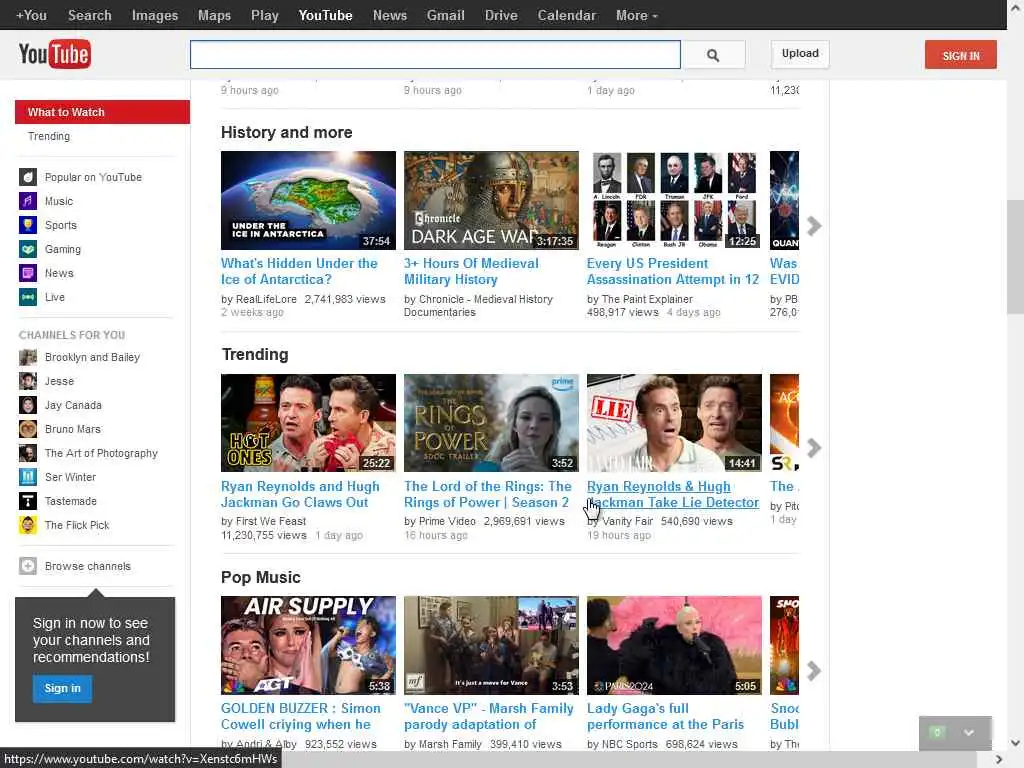Select the Music category icon
Viewport: 1024px width, 768px height.
(27, 201)
